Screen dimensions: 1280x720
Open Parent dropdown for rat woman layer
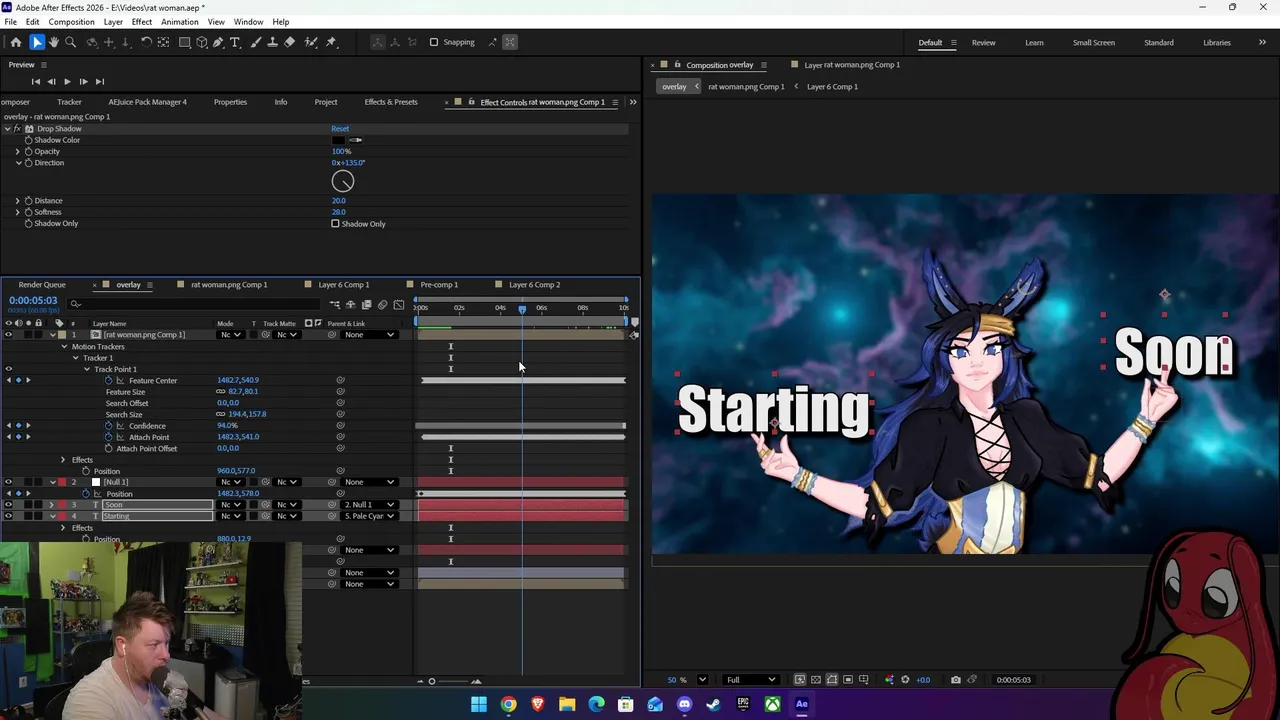(369, 335)
